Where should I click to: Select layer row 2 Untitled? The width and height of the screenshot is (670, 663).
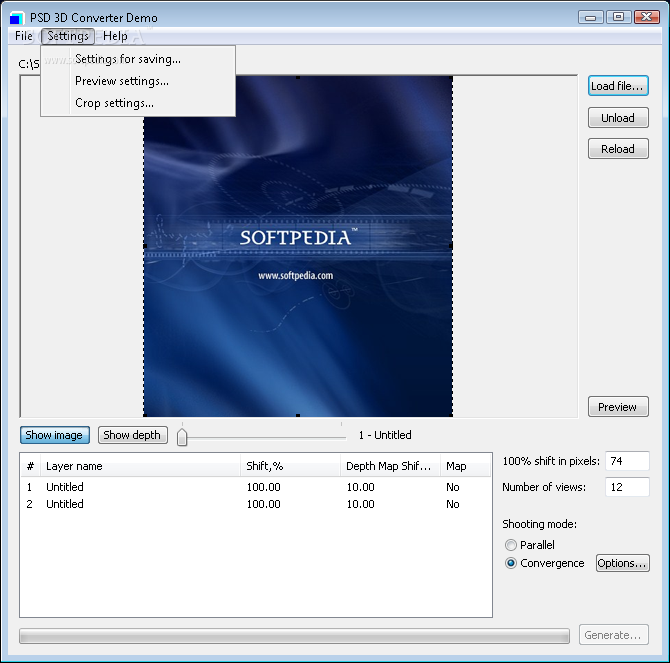tap(256, 504)
